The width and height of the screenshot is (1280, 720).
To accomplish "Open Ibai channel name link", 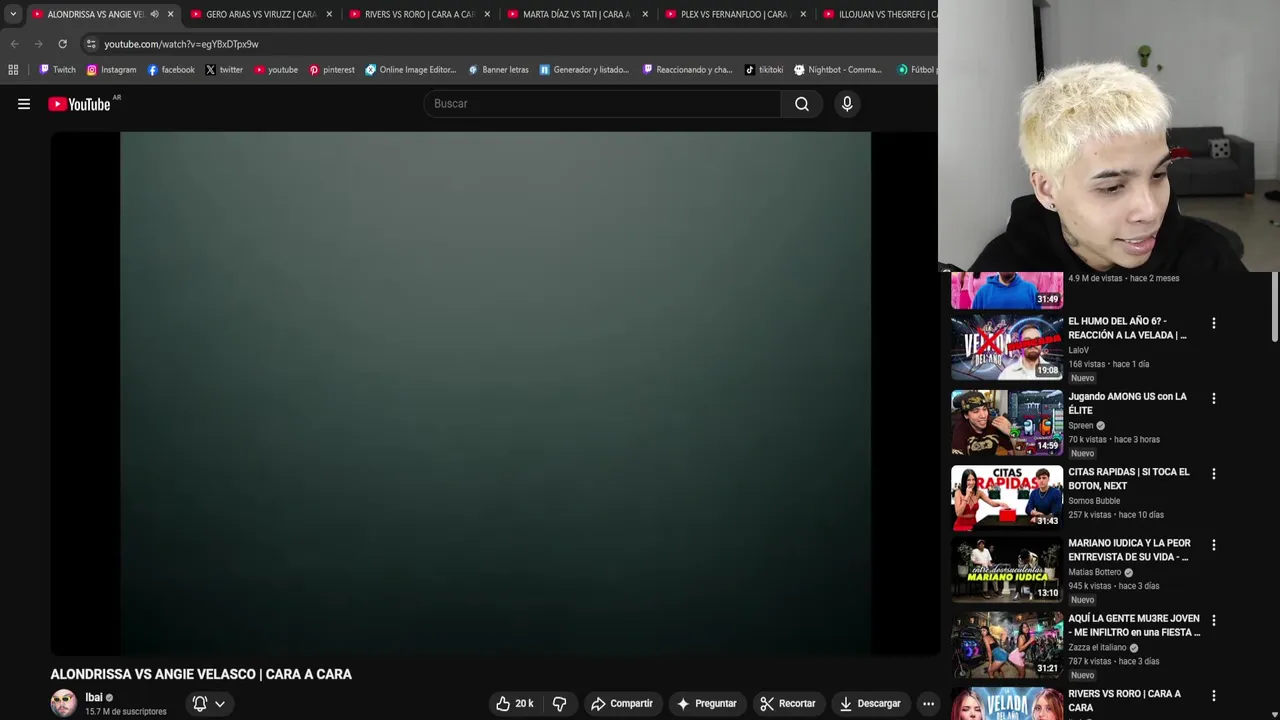I will pos(94,697).
